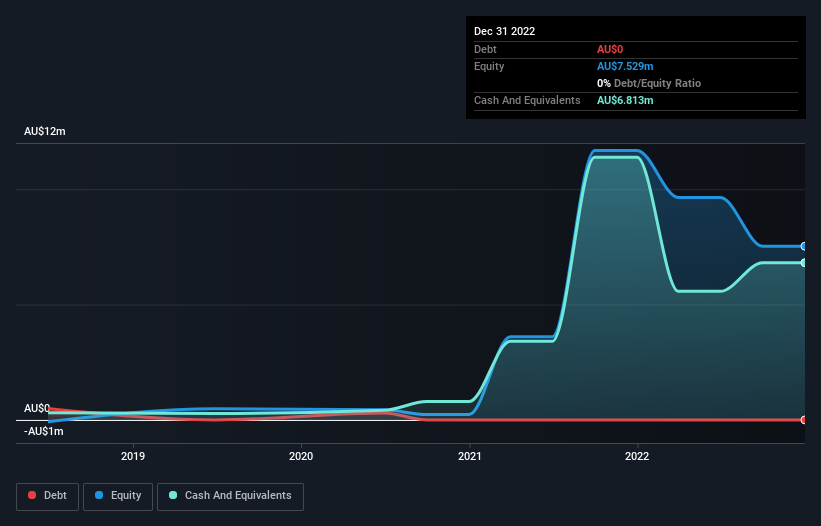Select the Equity endpoint marker on chart
Screen dimensions: 821x526
coord(804,246)
